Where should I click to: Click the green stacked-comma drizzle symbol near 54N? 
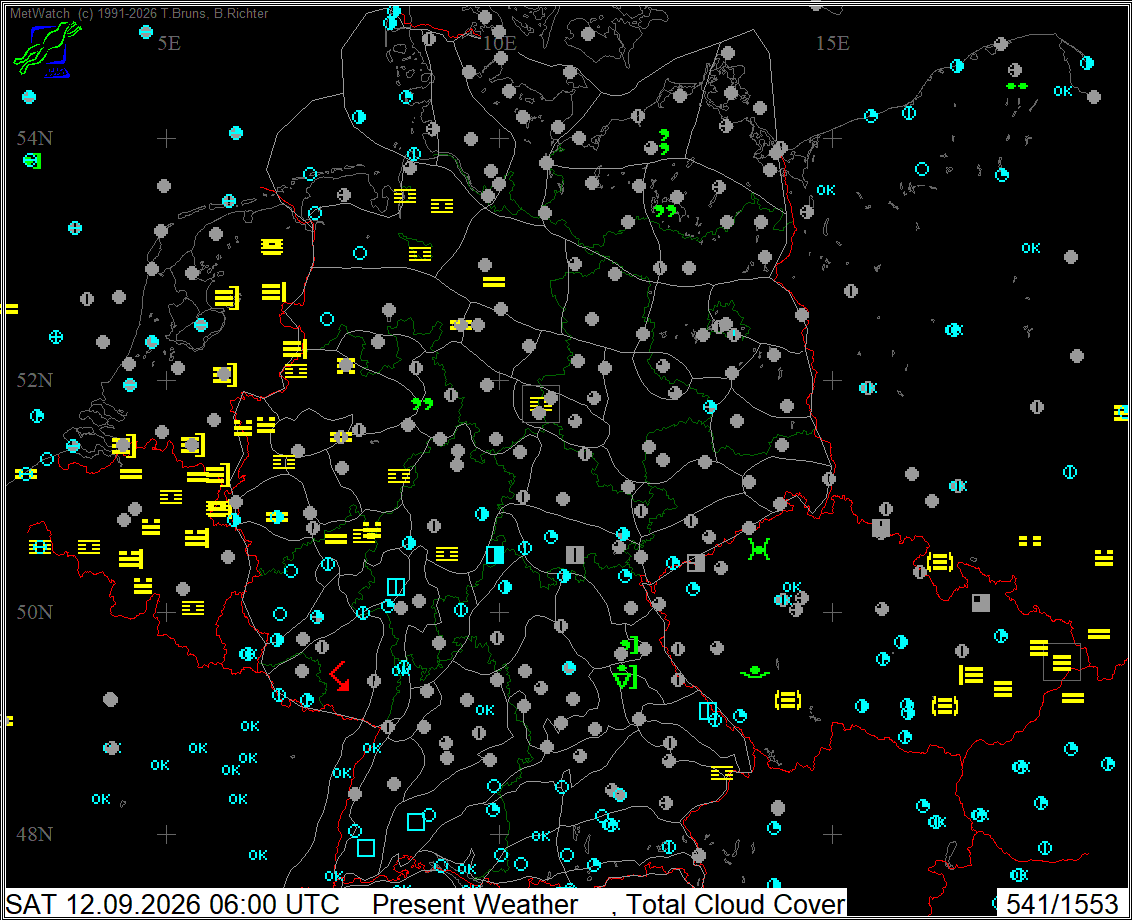(664, 142)
